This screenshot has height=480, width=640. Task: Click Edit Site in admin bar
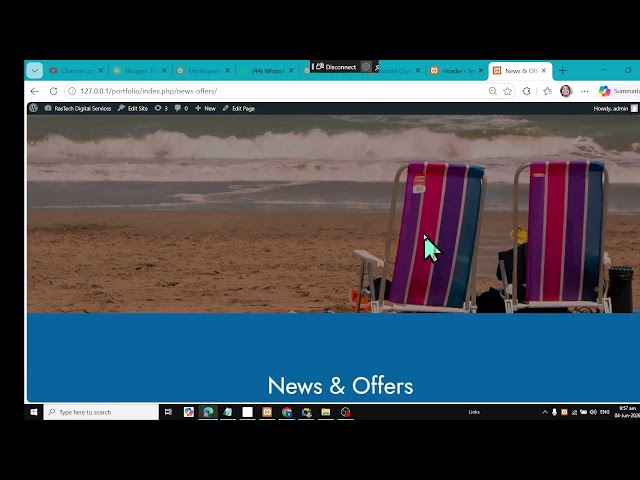(x=133, y=108)
